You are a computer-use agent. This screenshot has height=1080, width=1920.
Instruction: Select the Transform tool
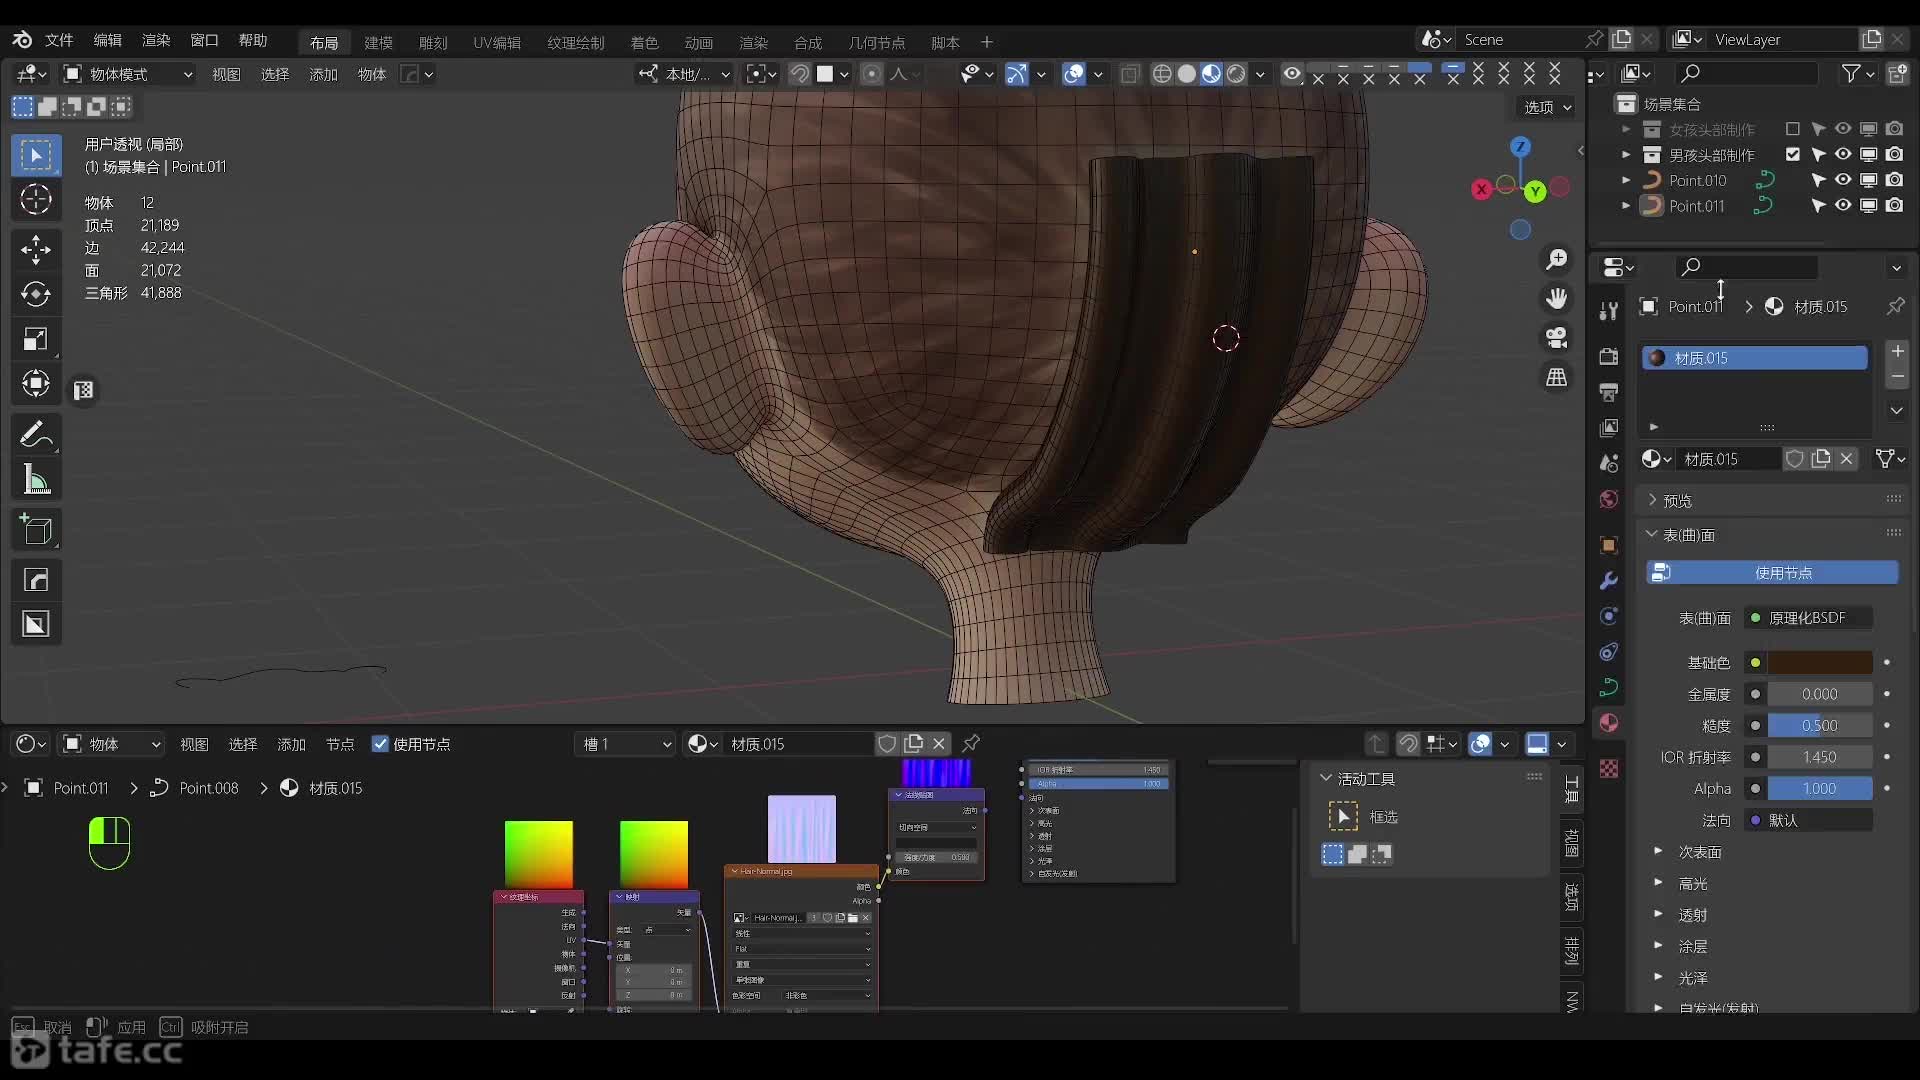pos(36,384)
